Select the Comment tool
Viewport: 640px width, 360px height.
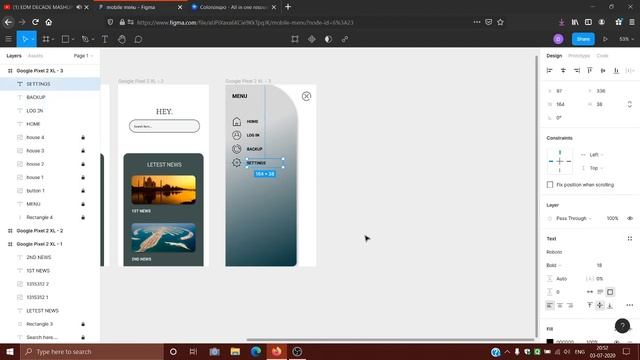tap(138, 39)
